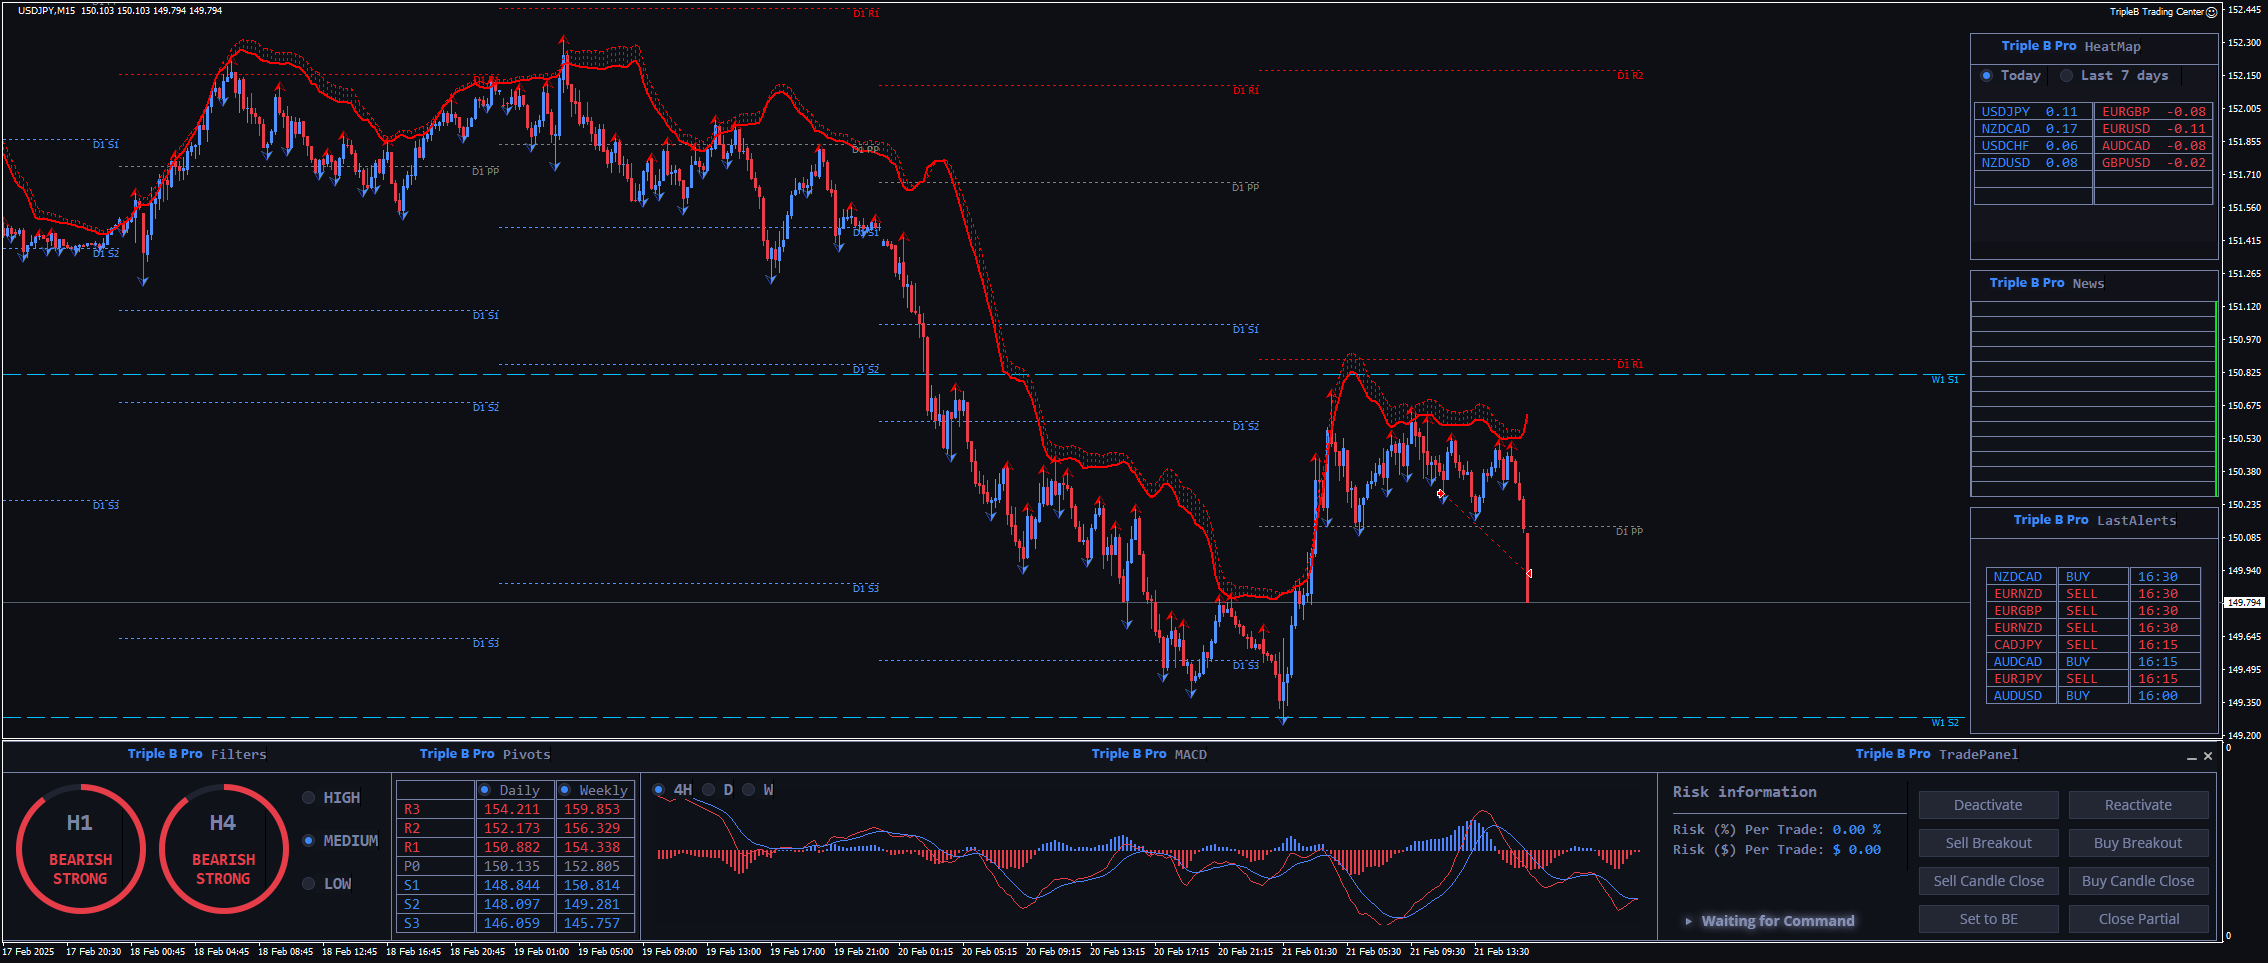Image resolution: width=2268 pixels, height=963 pixels.
Task: Click the H4 bearish strong trend gauge
Action: pyautogui.click(x=223, y=849)
